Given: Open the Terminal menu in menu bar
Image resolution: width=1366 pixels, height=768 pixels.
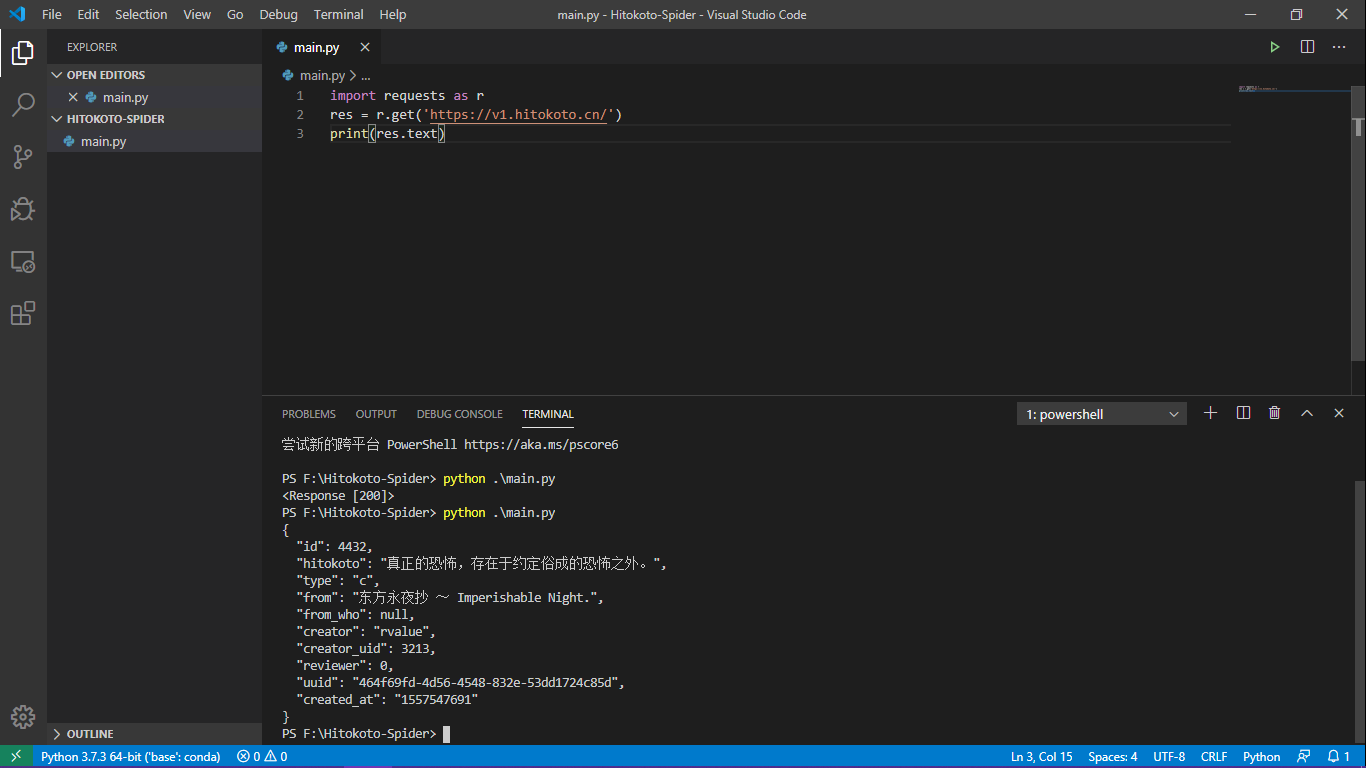Looking at the screenshot, I should coord(338,14).
